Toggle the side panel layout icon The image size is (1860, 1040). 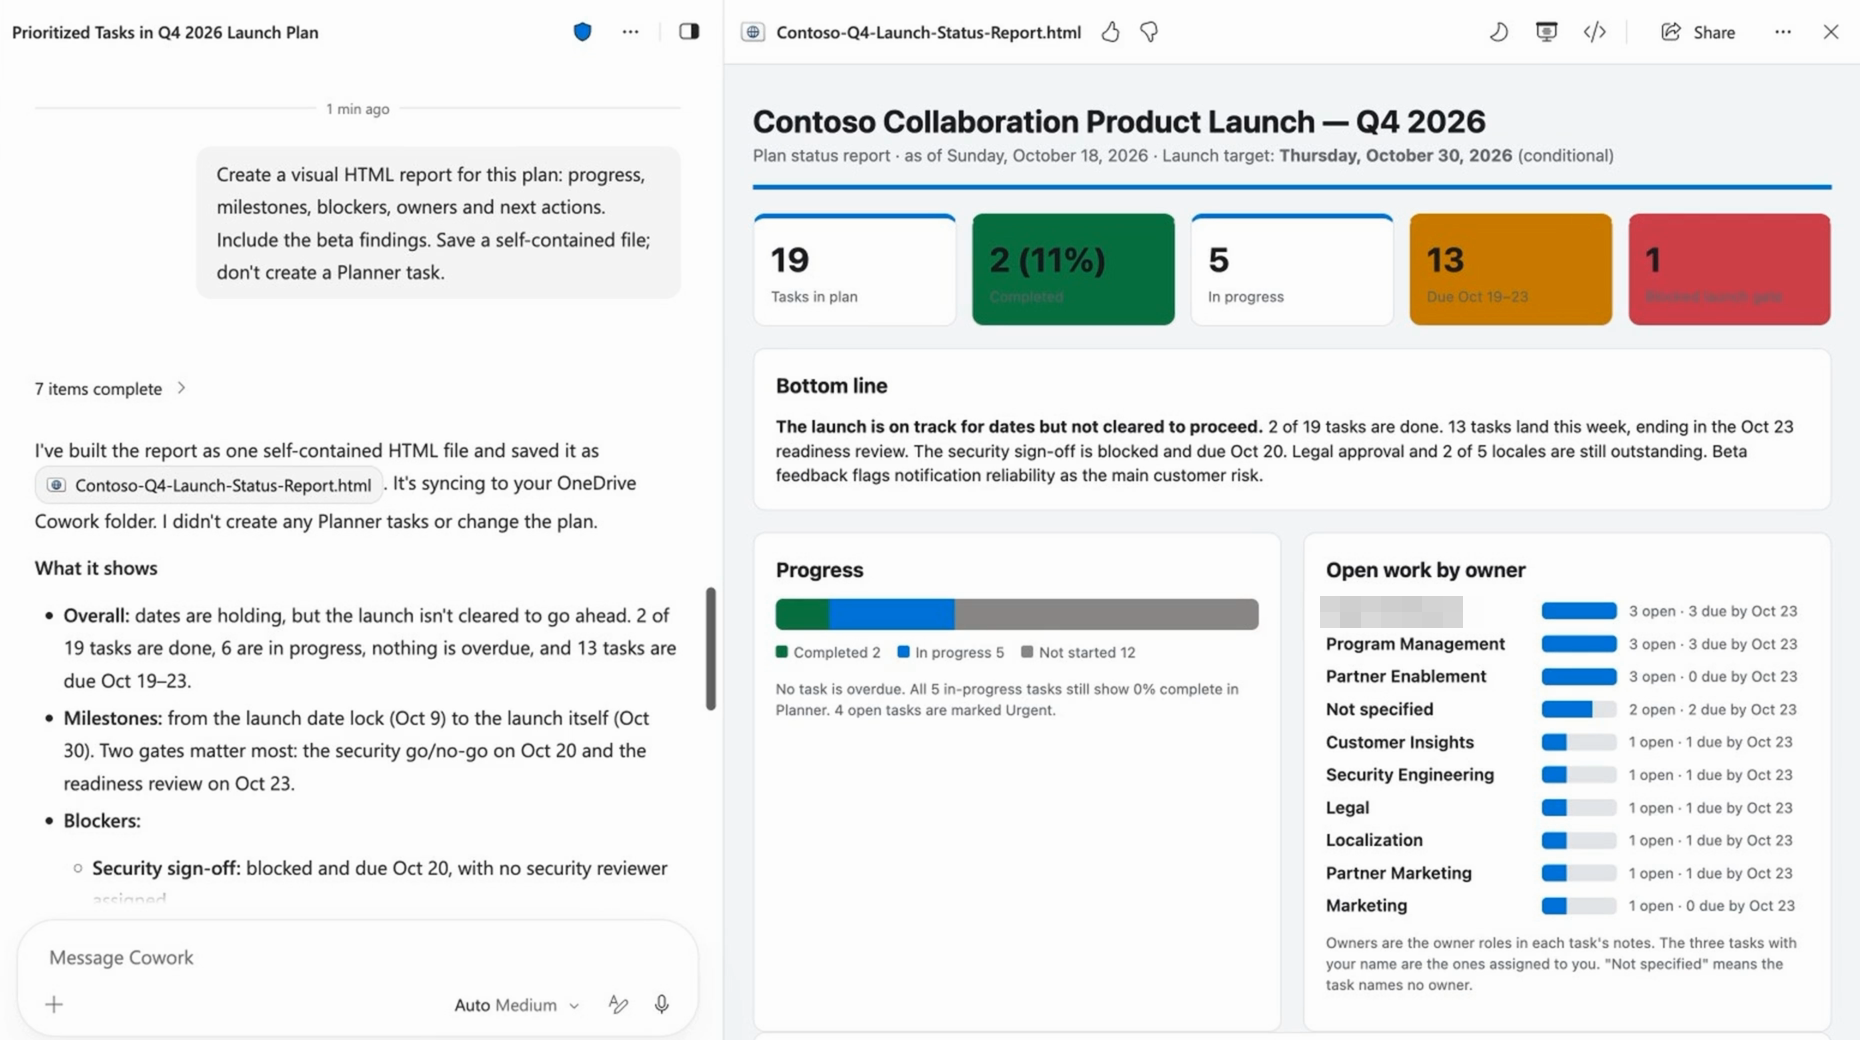point(689,32)
